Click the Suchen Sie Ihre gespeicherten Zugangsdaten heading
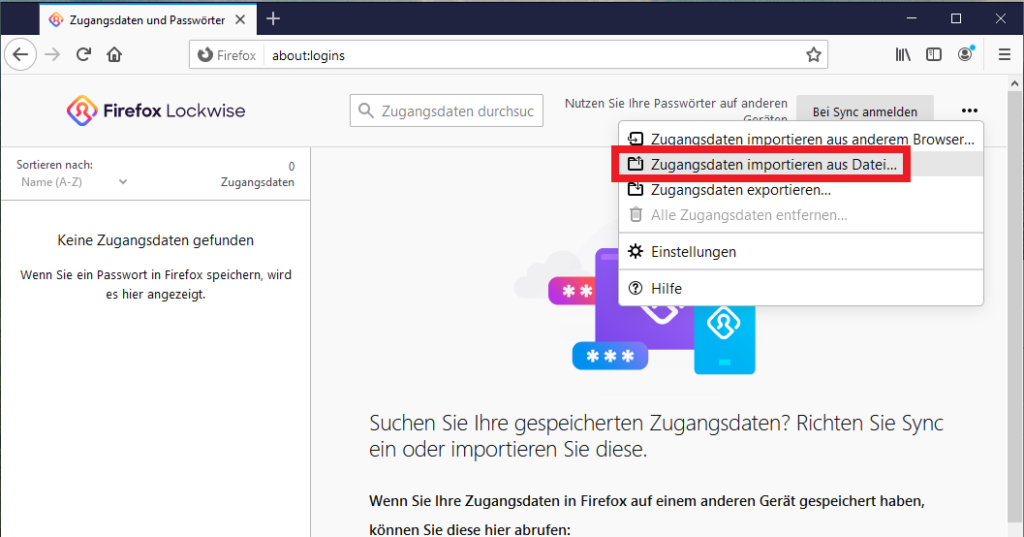Image resolution: width=1024 pixels, height=537 pixels. pyautogui.click(x=656, y=436)
